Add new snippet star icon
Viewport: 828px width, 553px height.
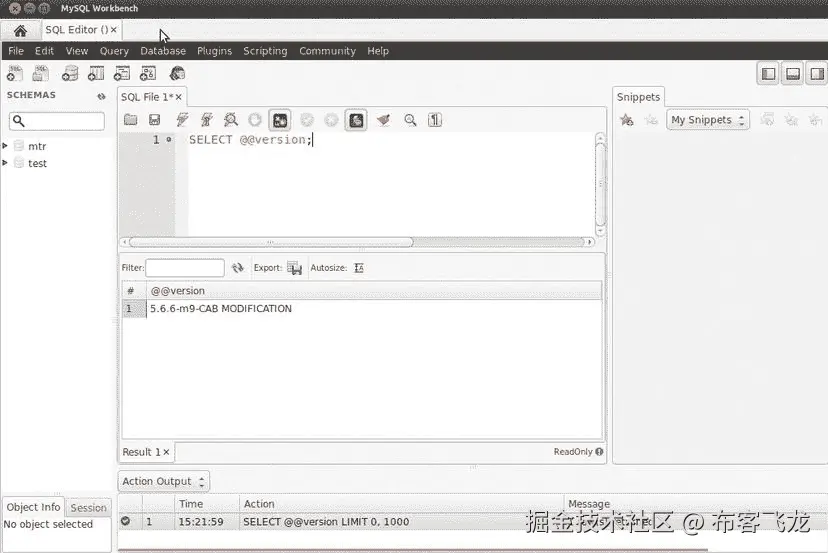coord(627,120)
